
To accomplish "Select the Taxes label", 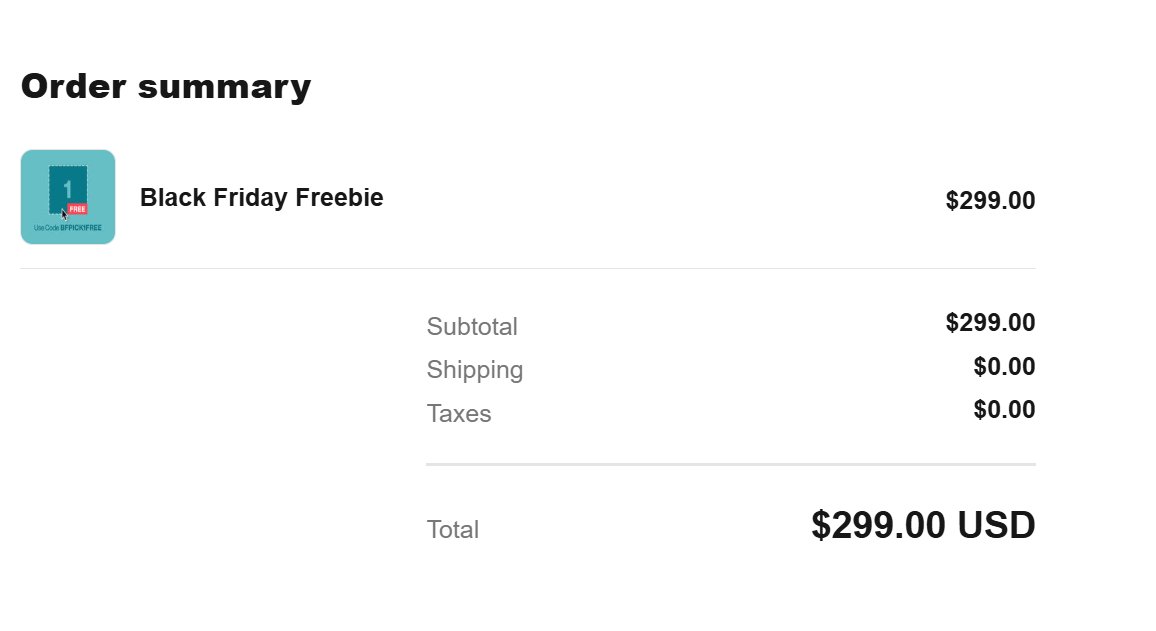I will [x=459, y=414].
